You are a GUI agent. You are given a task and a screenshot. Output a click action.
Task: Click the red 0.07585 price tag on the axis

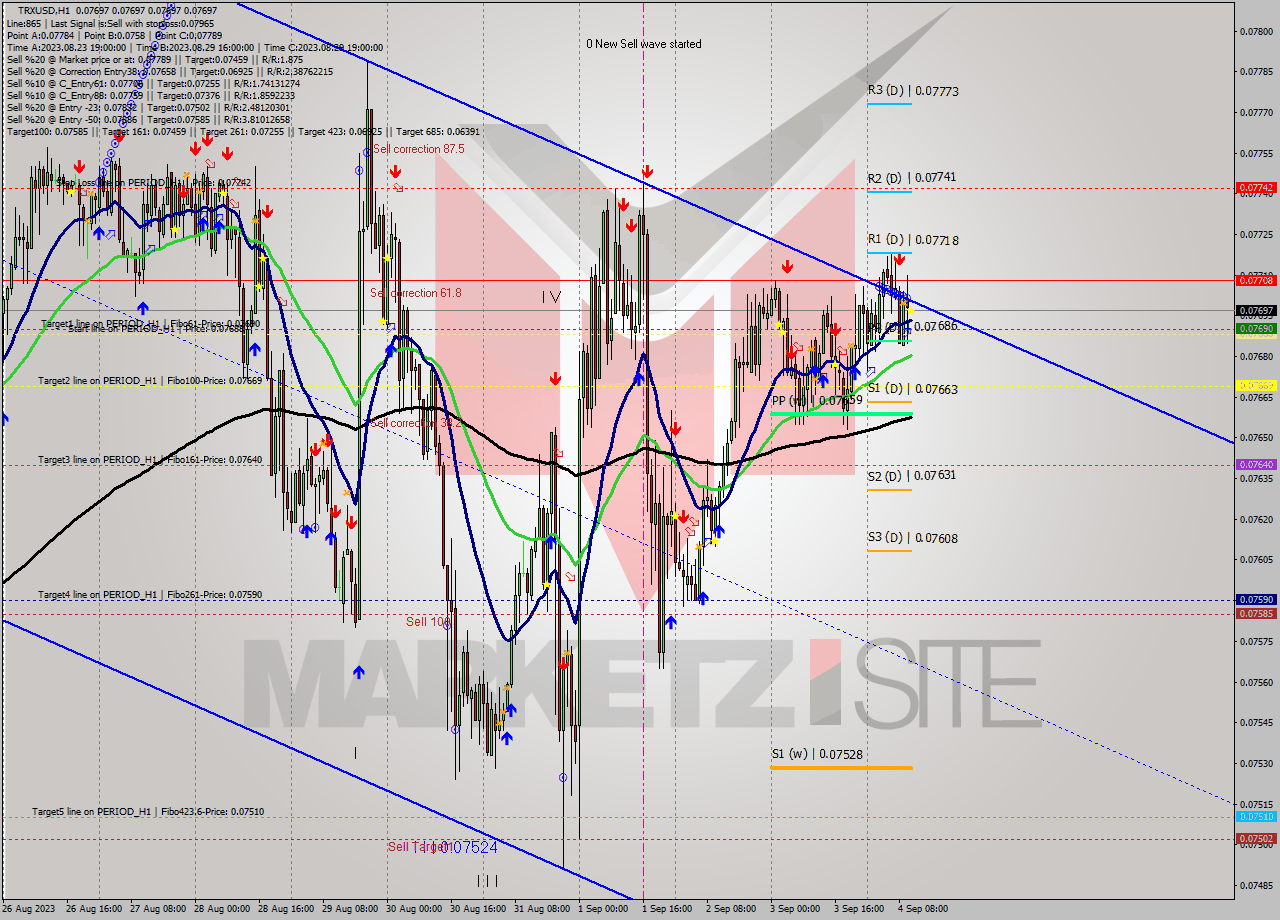(1256, 614)
